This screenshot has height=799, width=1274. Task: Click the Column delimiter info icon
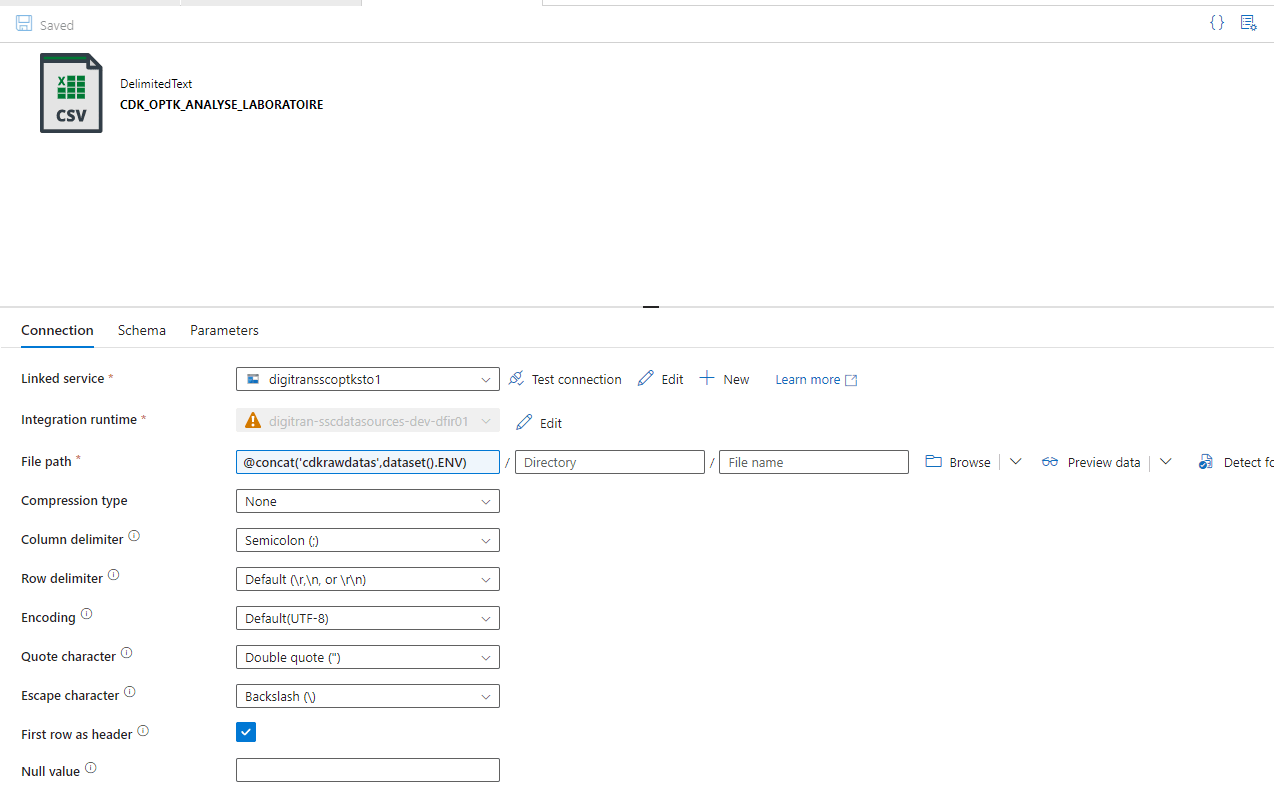[x=134, y=537]
